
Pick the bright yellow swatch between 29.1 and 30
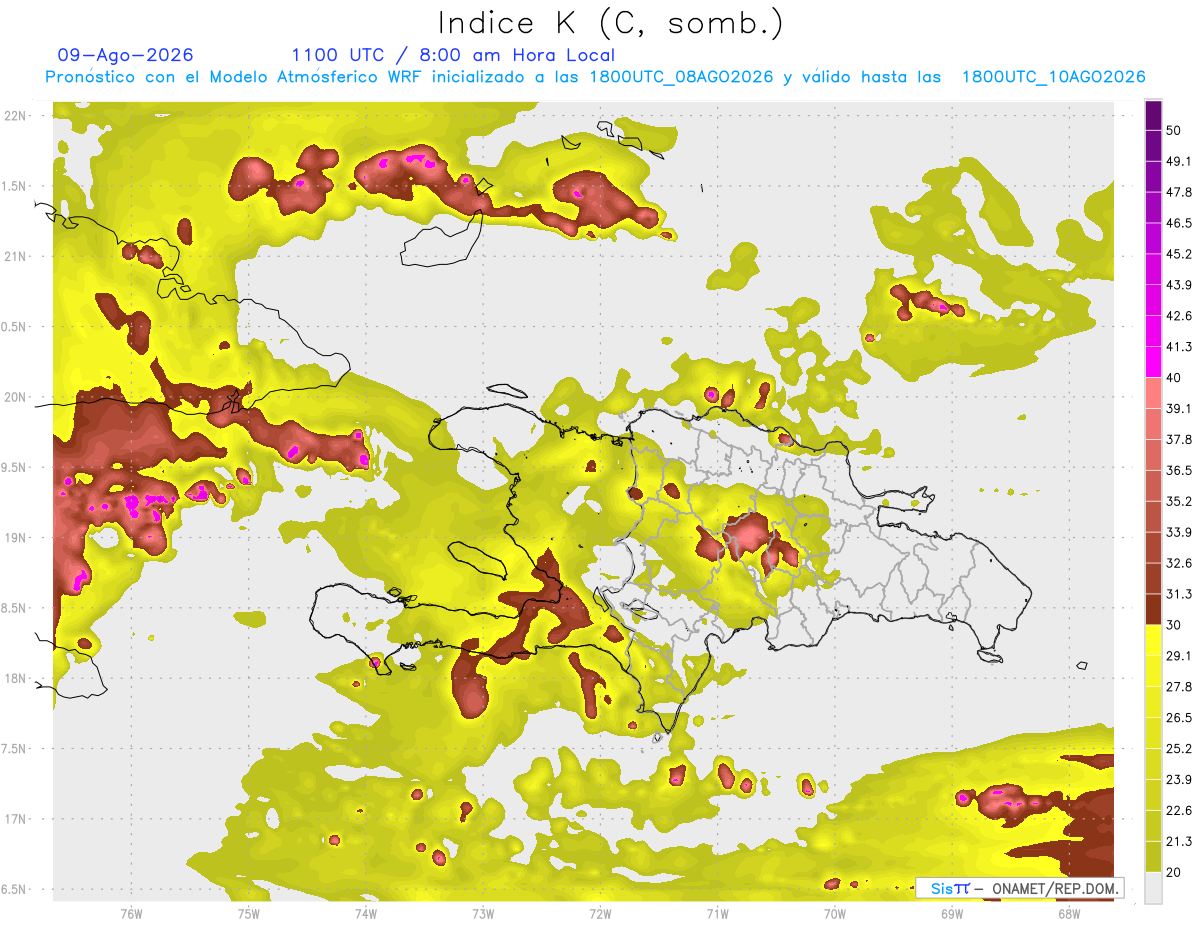(1153, 641)
